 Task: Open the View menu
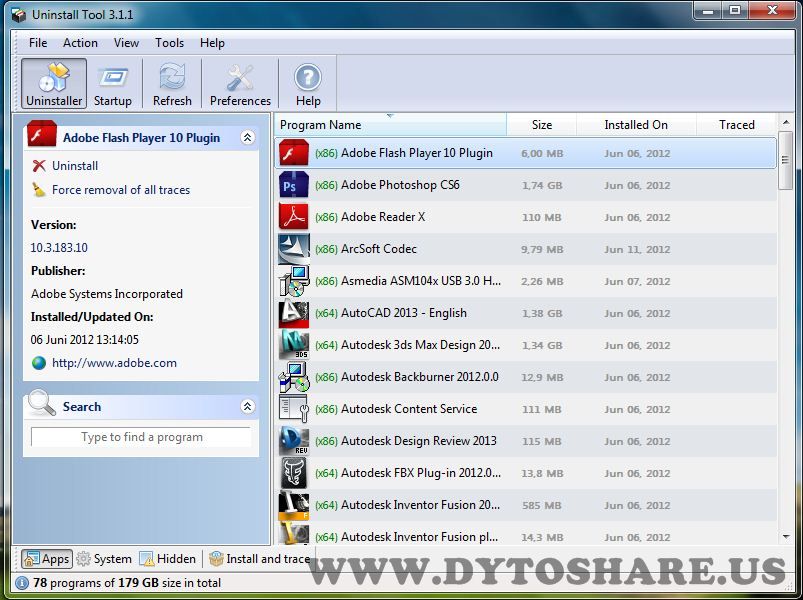click(126, 42)
